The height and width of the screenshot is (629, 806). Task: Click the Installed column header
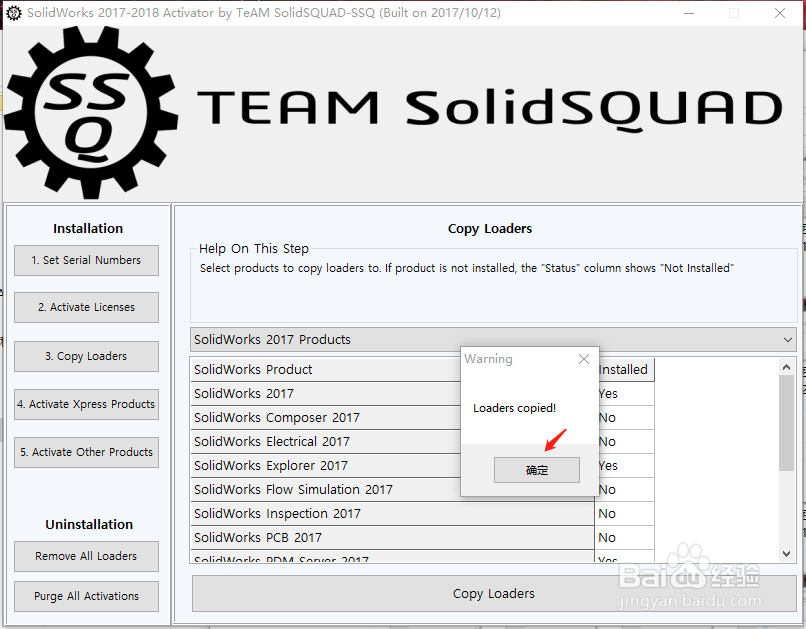[626, 369]
